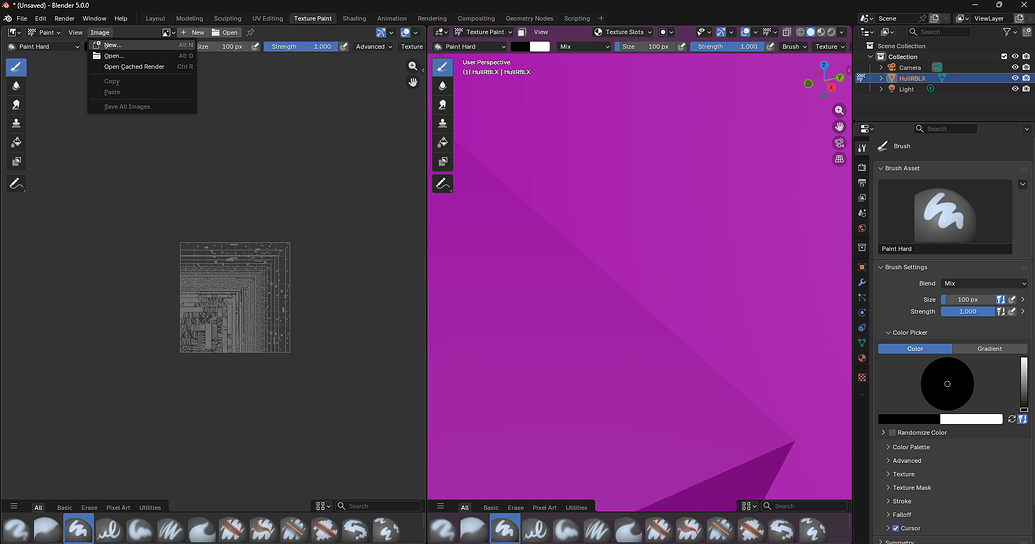Toggle Collection exclude checkbox in outliner
The height and width of the screenshot is (544, 1035).
[1004, 57]
